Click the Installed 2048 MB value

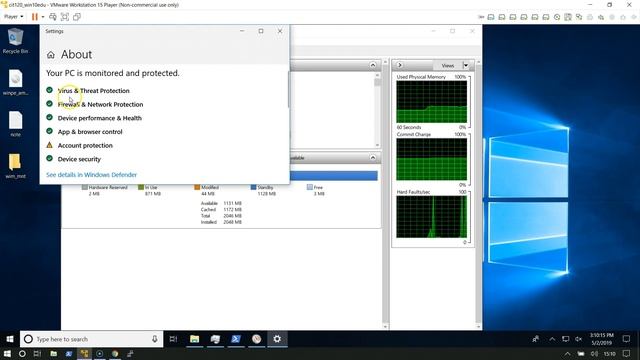point(232,222)
